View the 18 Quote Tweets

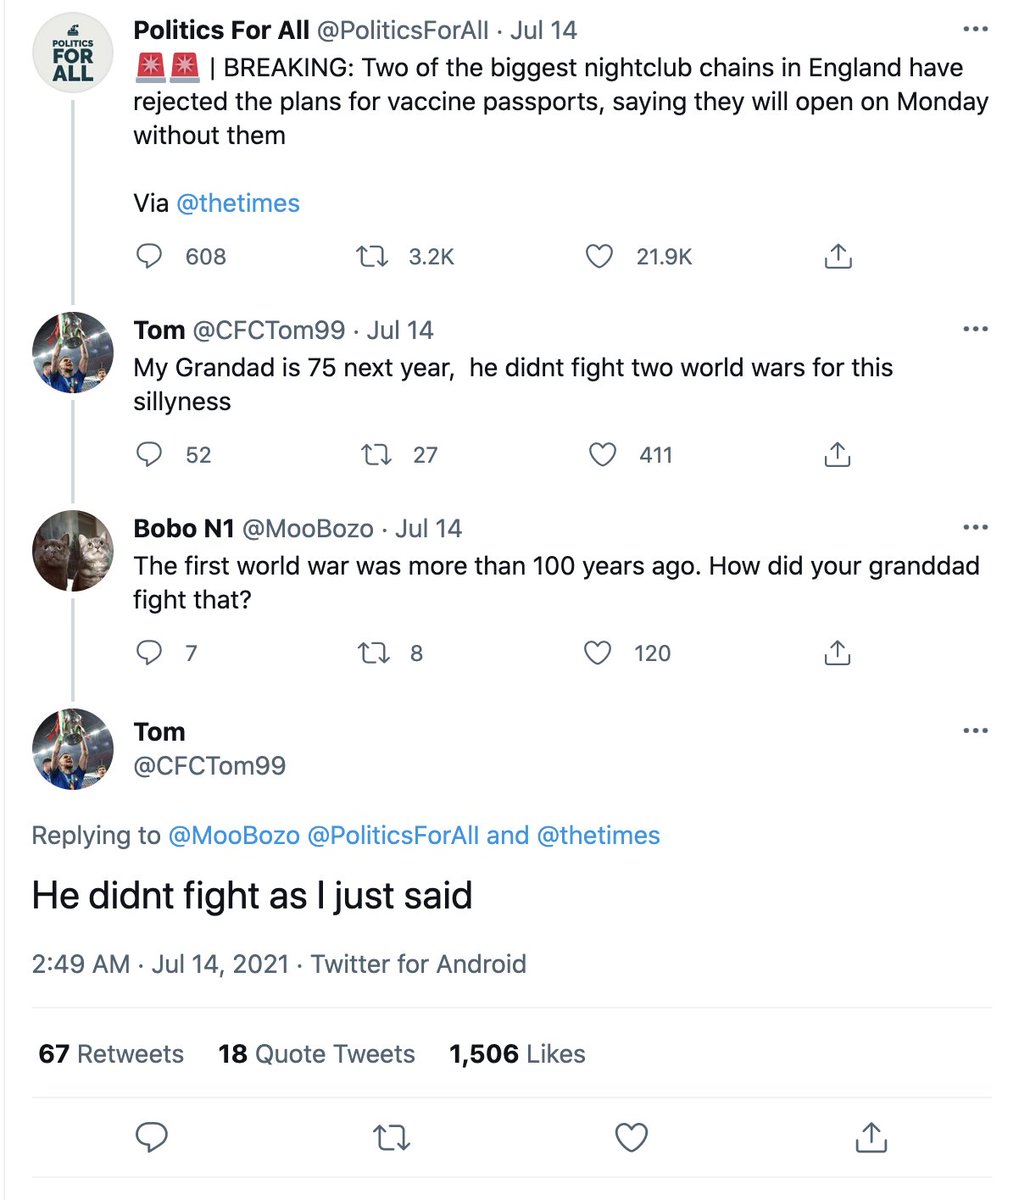(317, 1054)
